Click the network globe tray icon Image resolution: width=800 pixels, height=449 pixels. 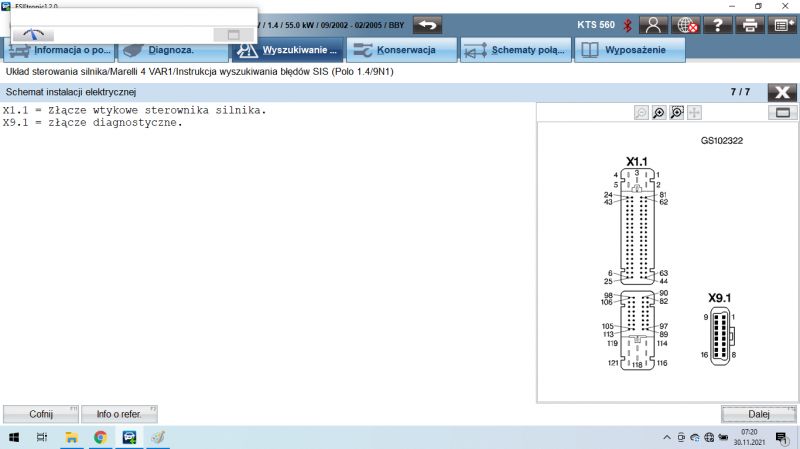tap(709, 437)
